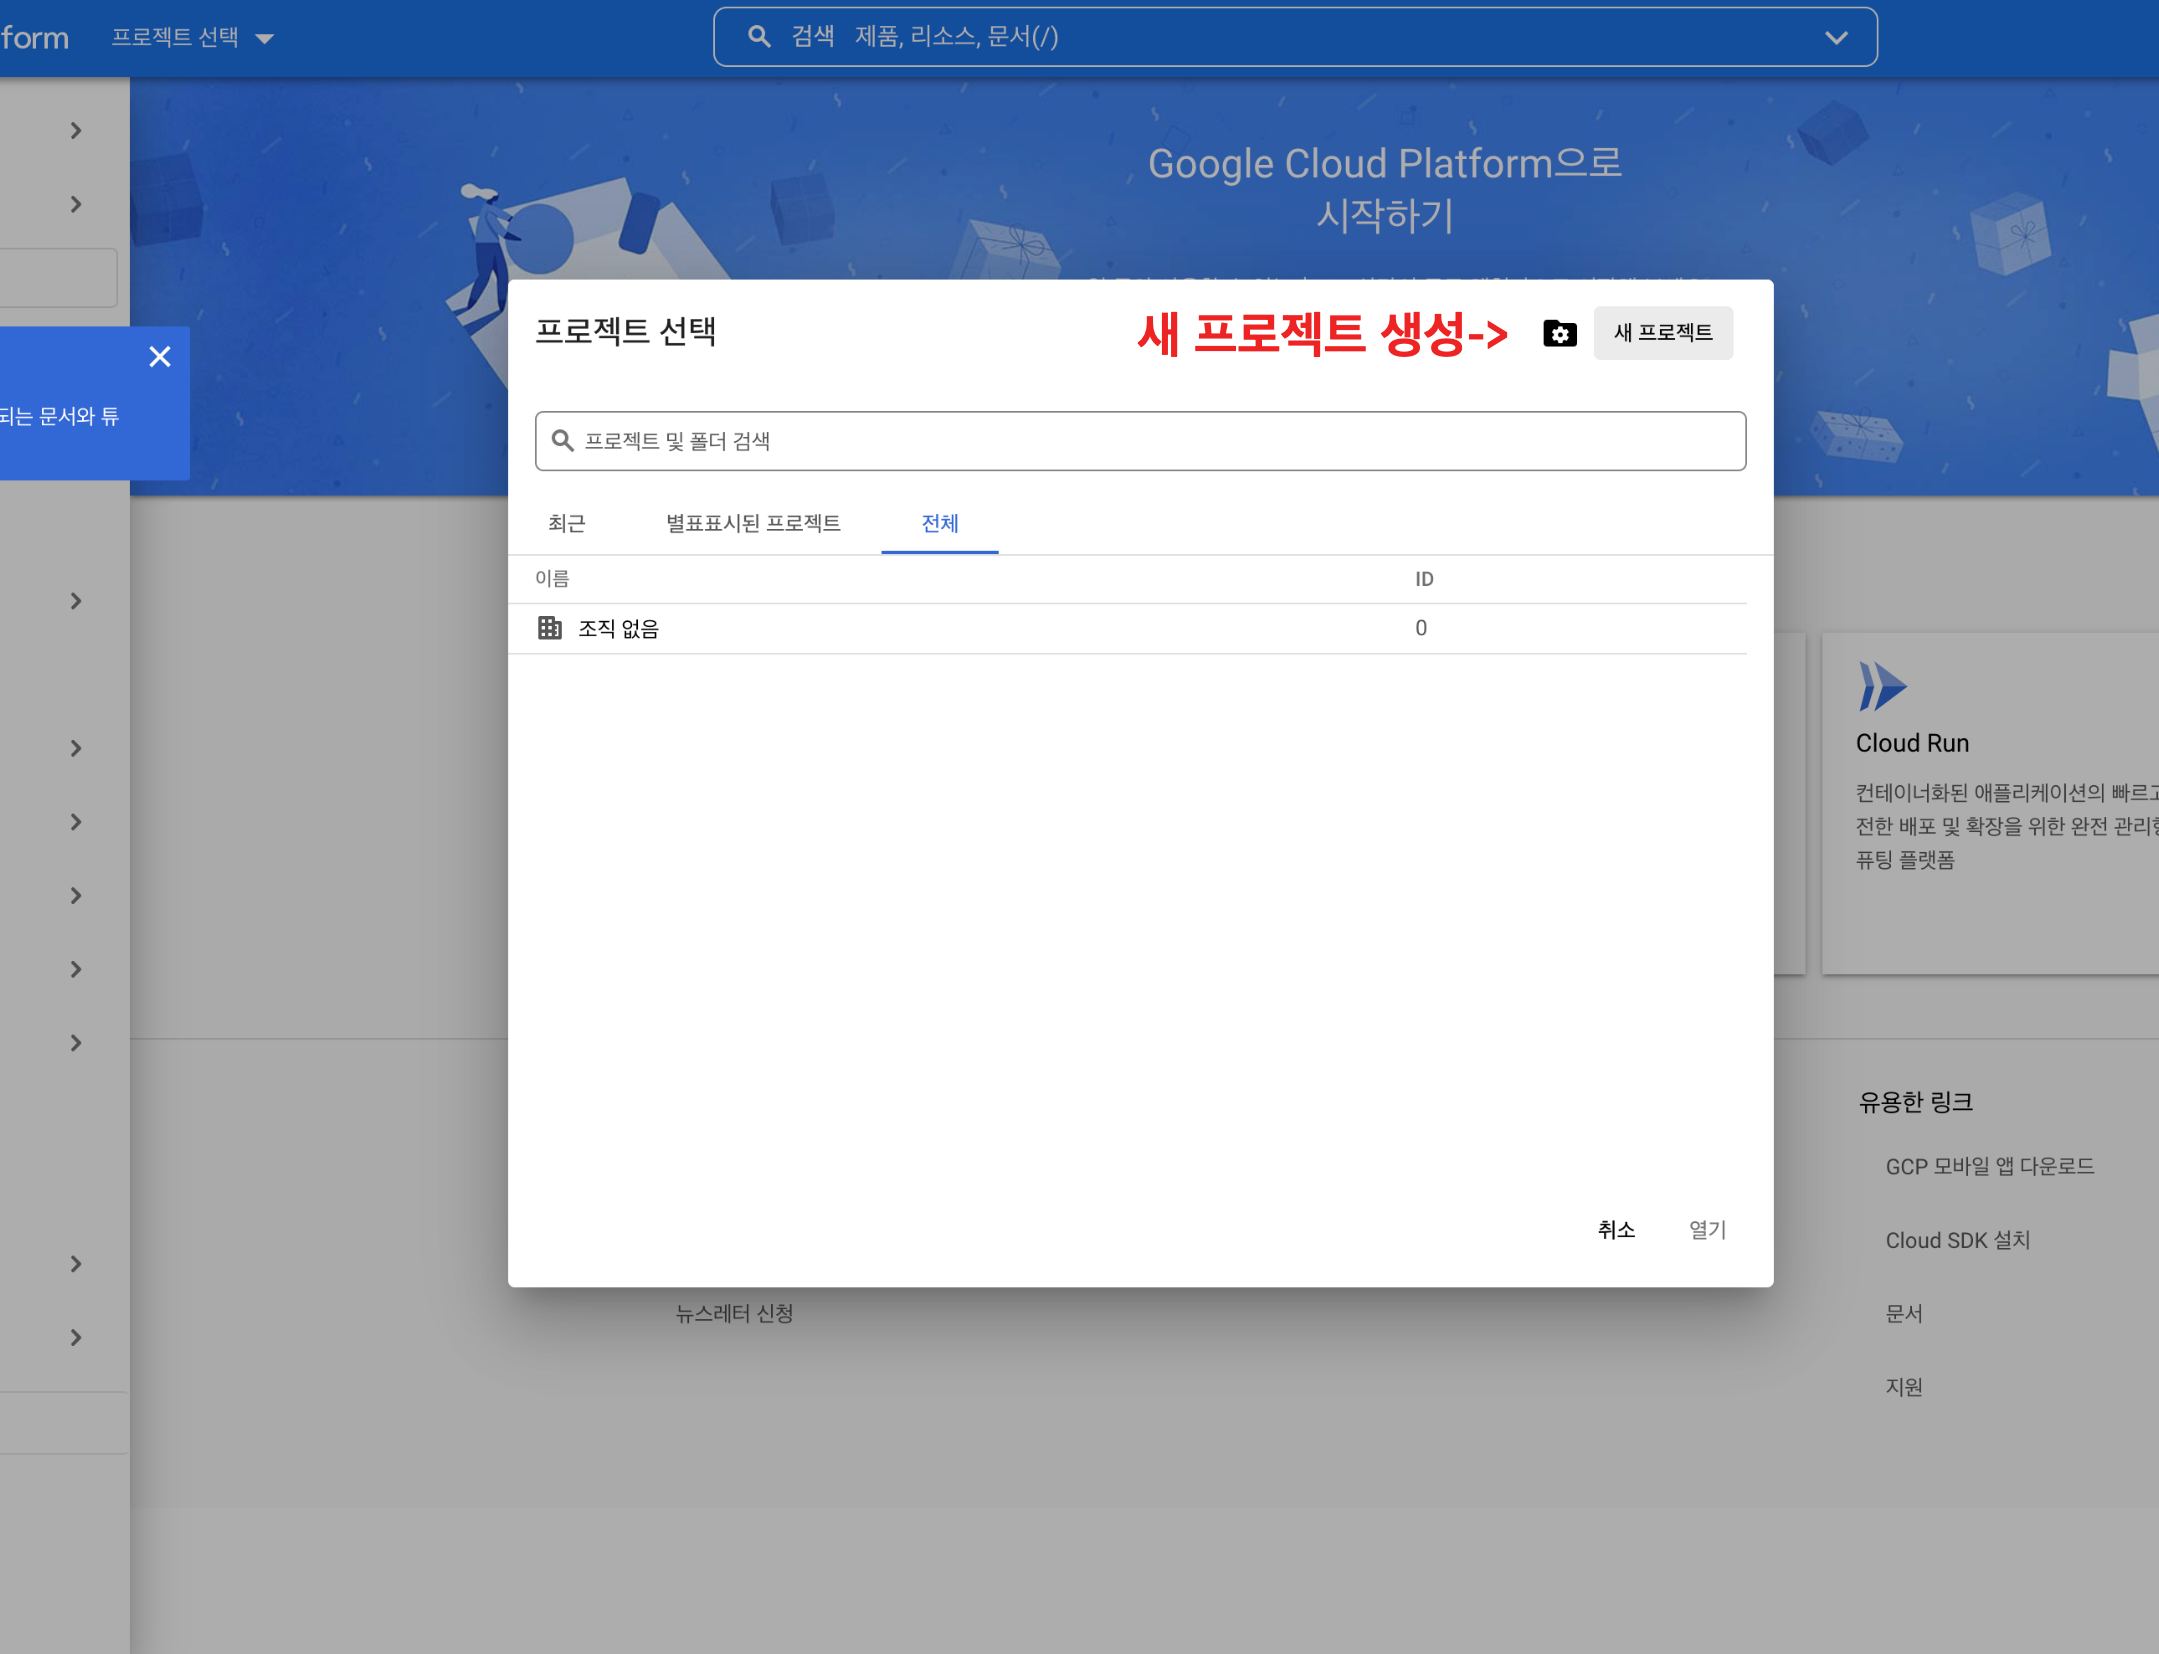This screenshot has width=2159, height=1654.
Task: Click the magnifier icon in the project search field
Action: 563,441
